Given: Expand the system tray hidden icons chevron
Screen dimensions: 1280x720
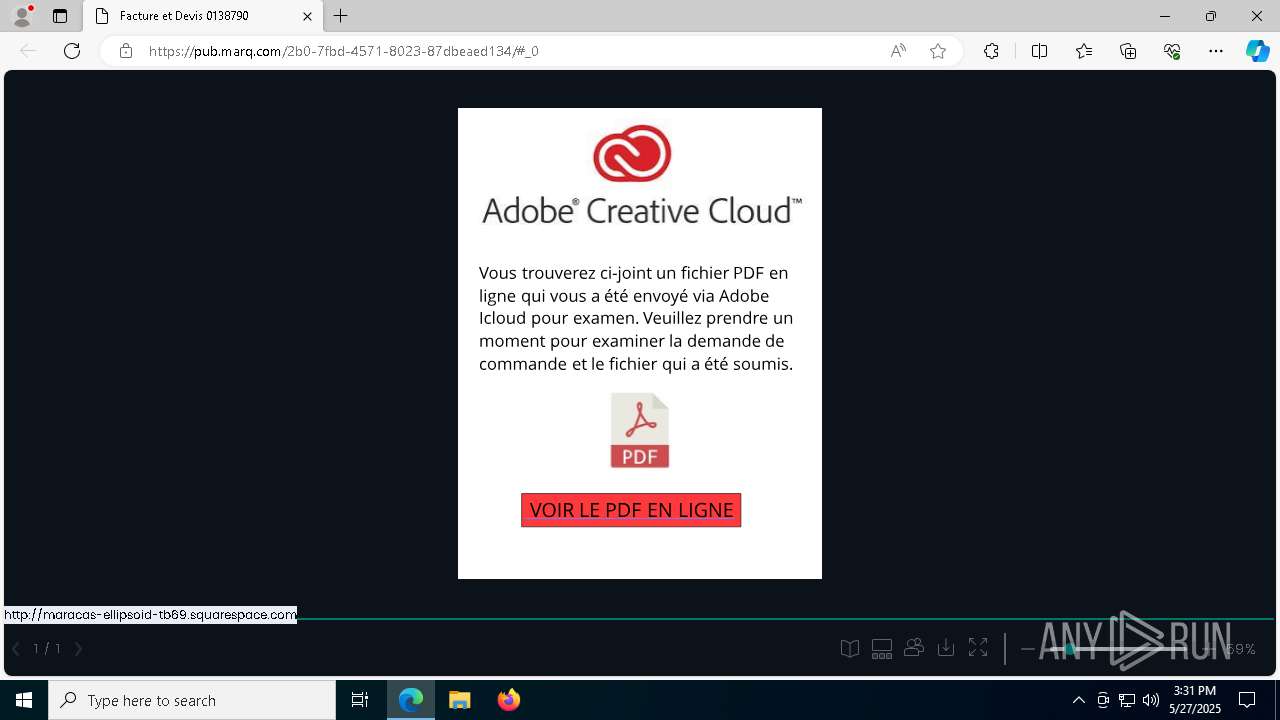Looking at the screenshot, I should [1078, 700].
